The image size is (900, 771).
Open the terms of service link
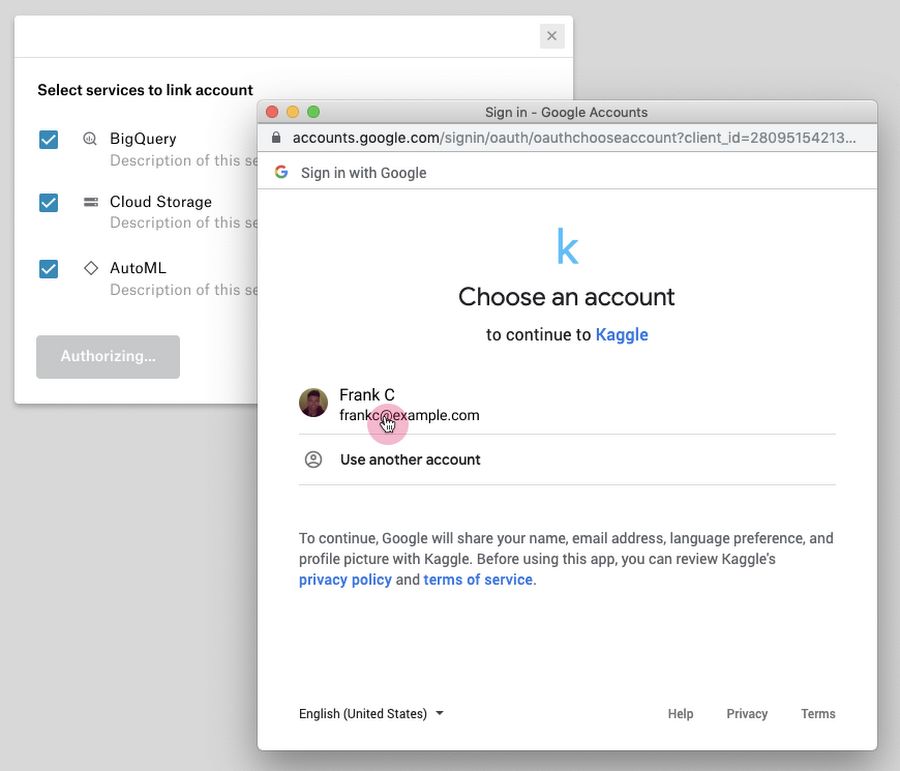478,580
